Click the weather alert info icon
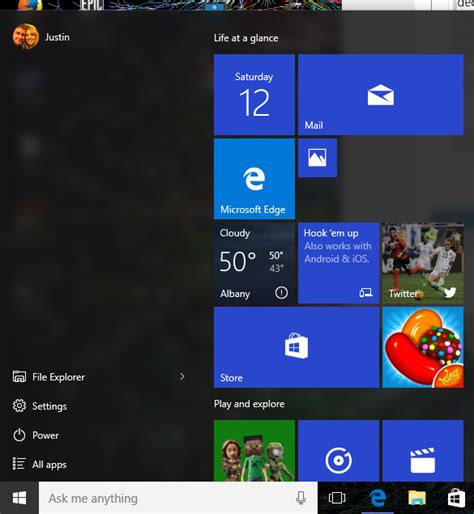Image resolution: width=474 pixels, height=514 pixels. coord(281,293)
